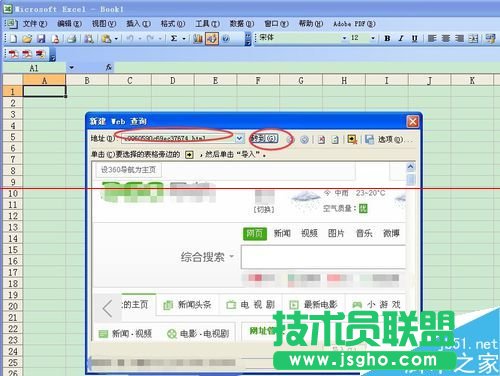This screenshot has height=376, width=500.
Task: Open the 工具 (Tools) menu
Action: point(207,24)
